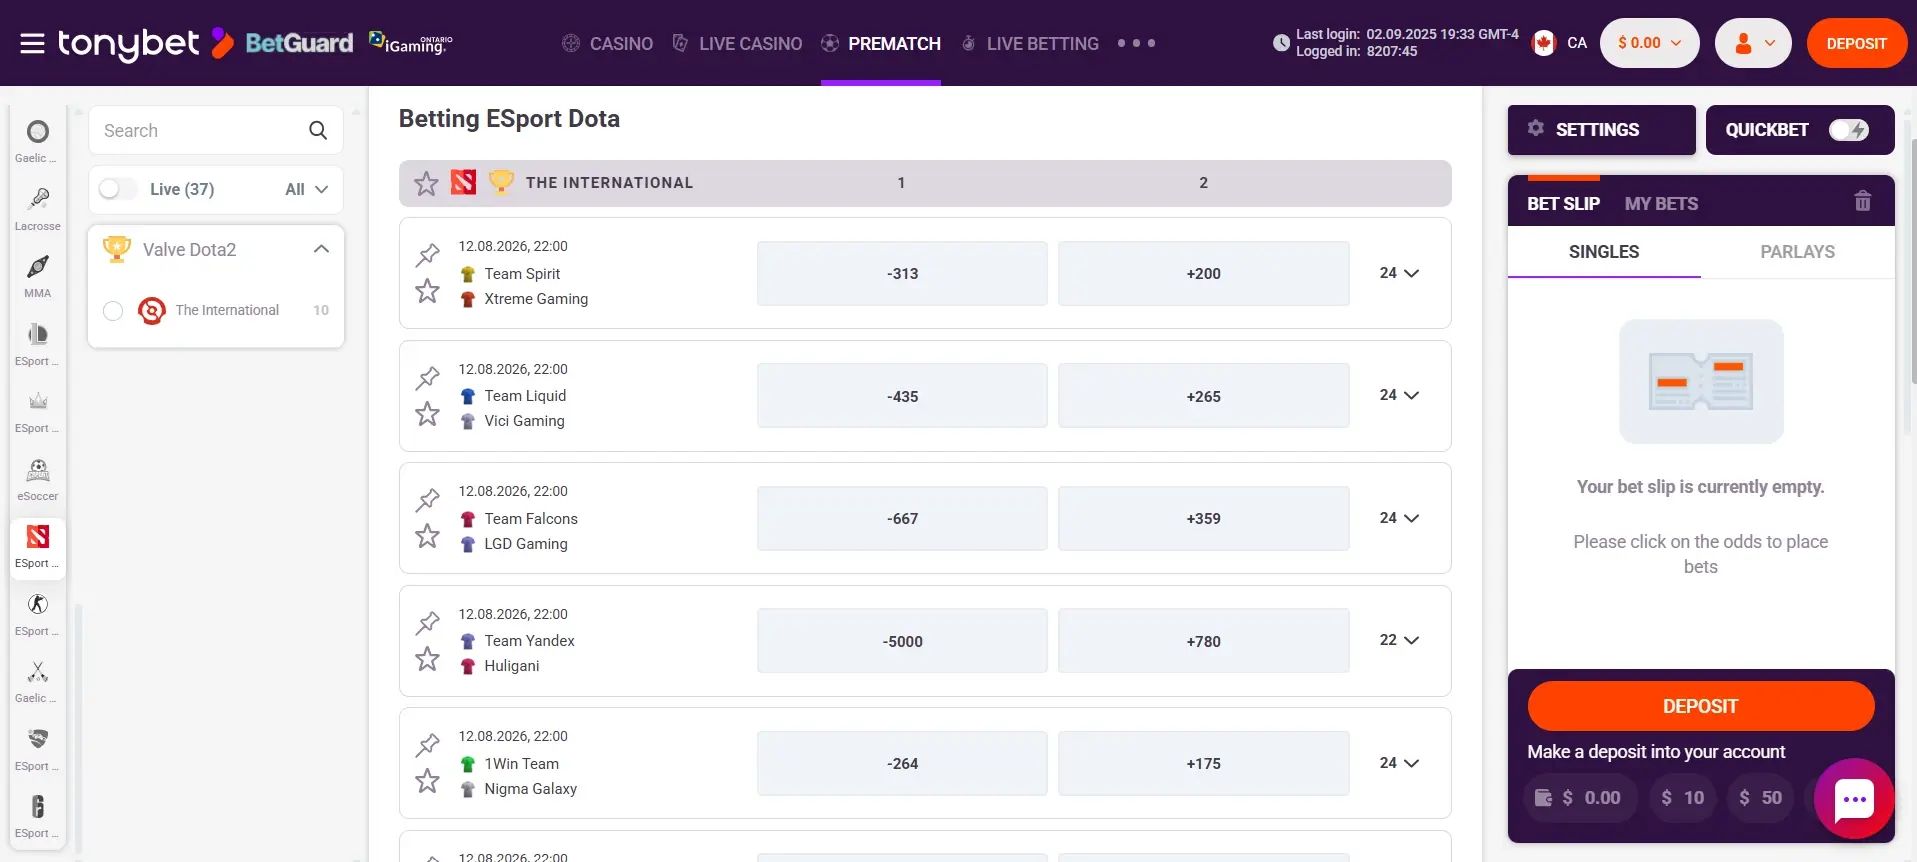Collapse the Valve Dota2 section

[x=321, y=249]
